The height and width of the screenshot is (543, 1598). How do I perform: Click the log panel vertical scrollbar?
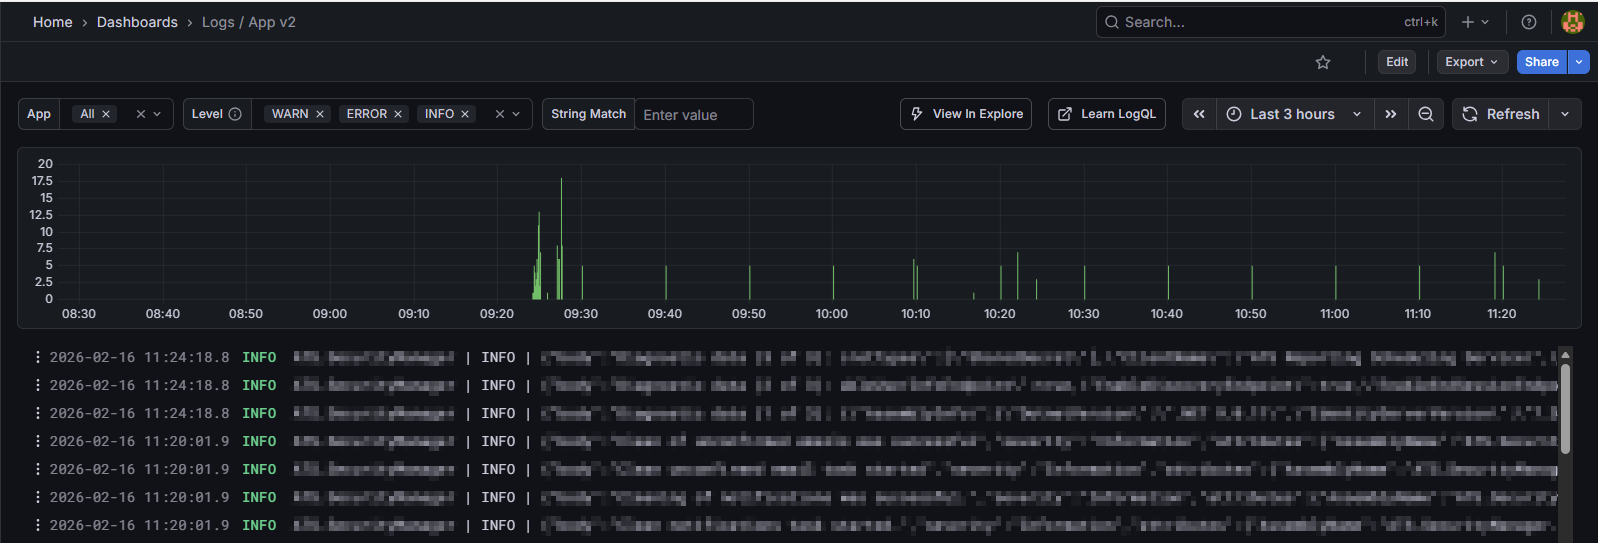[1565, 409]
